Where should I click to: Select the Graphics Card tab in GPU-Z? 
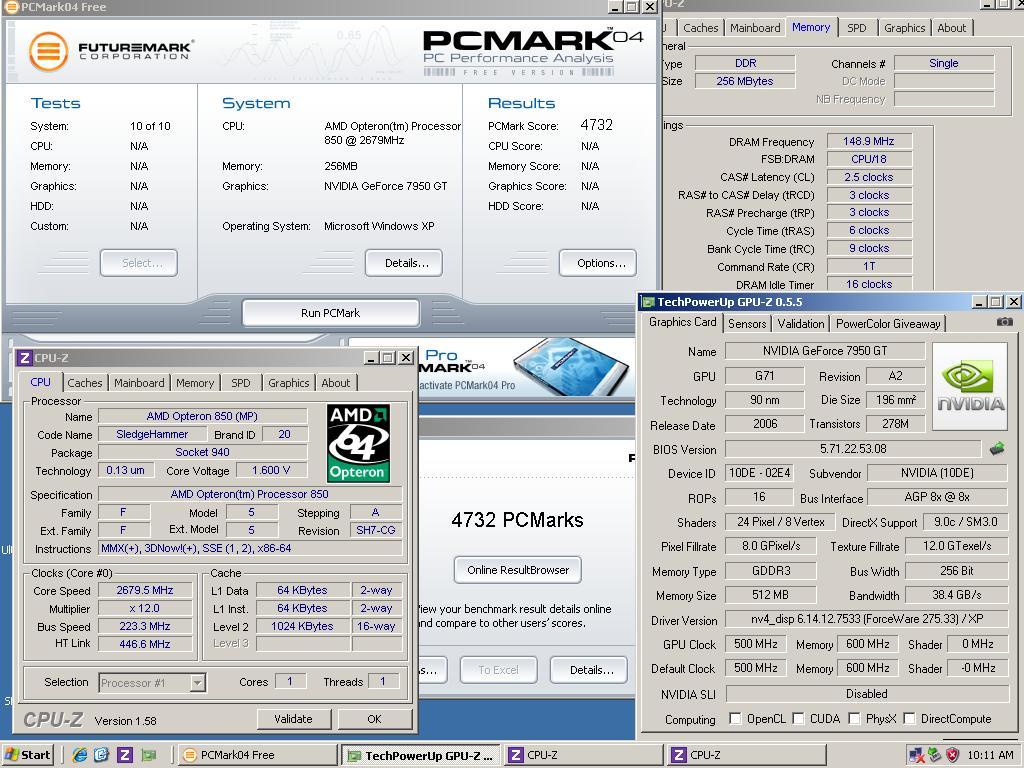tap(682, 322)
